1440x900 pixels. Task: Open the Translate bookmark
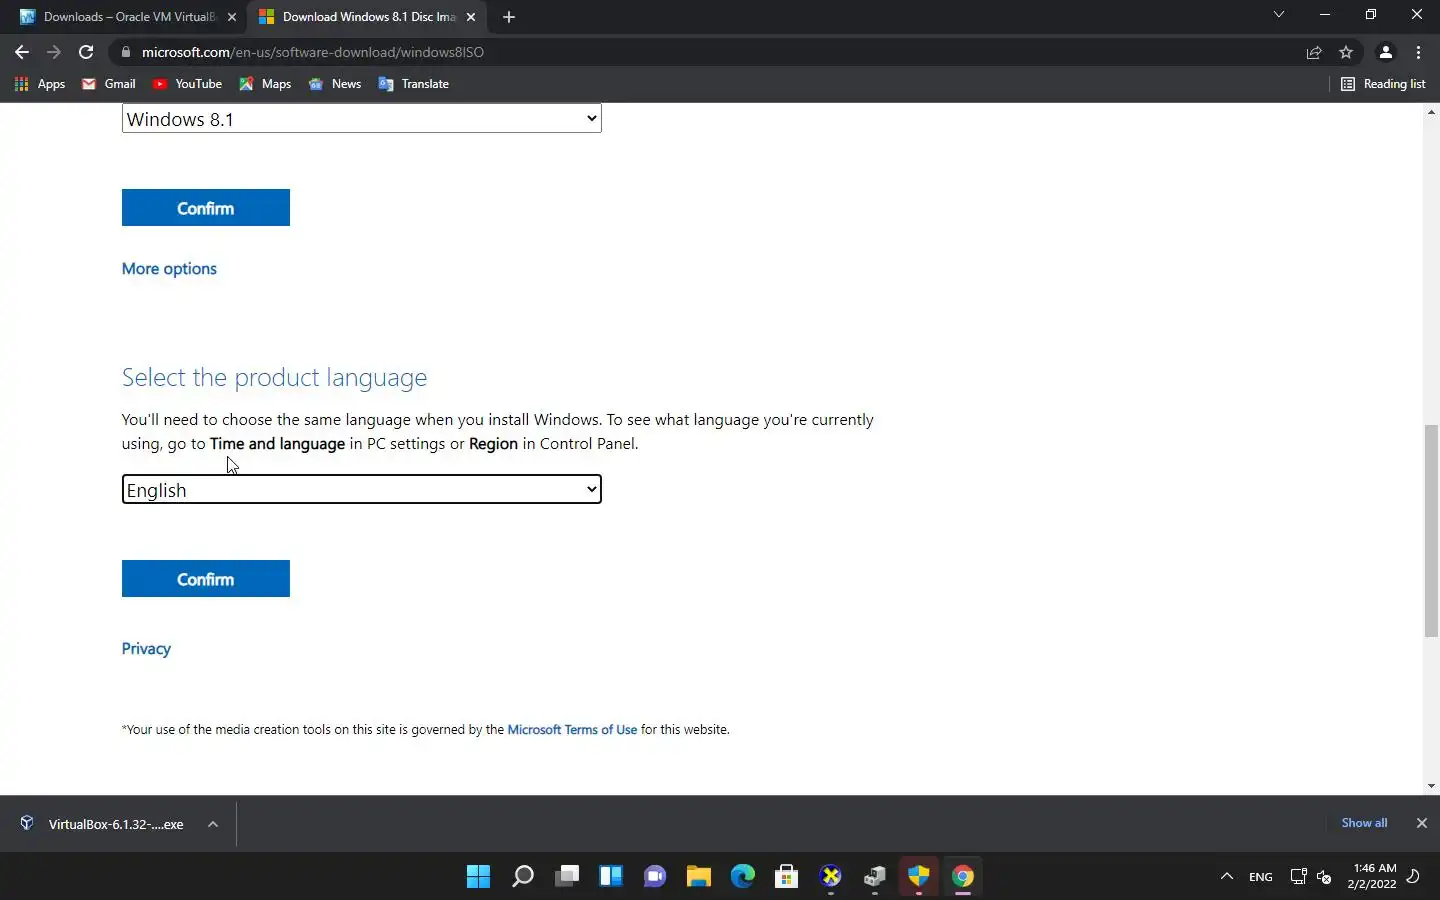tap(414, 84)
